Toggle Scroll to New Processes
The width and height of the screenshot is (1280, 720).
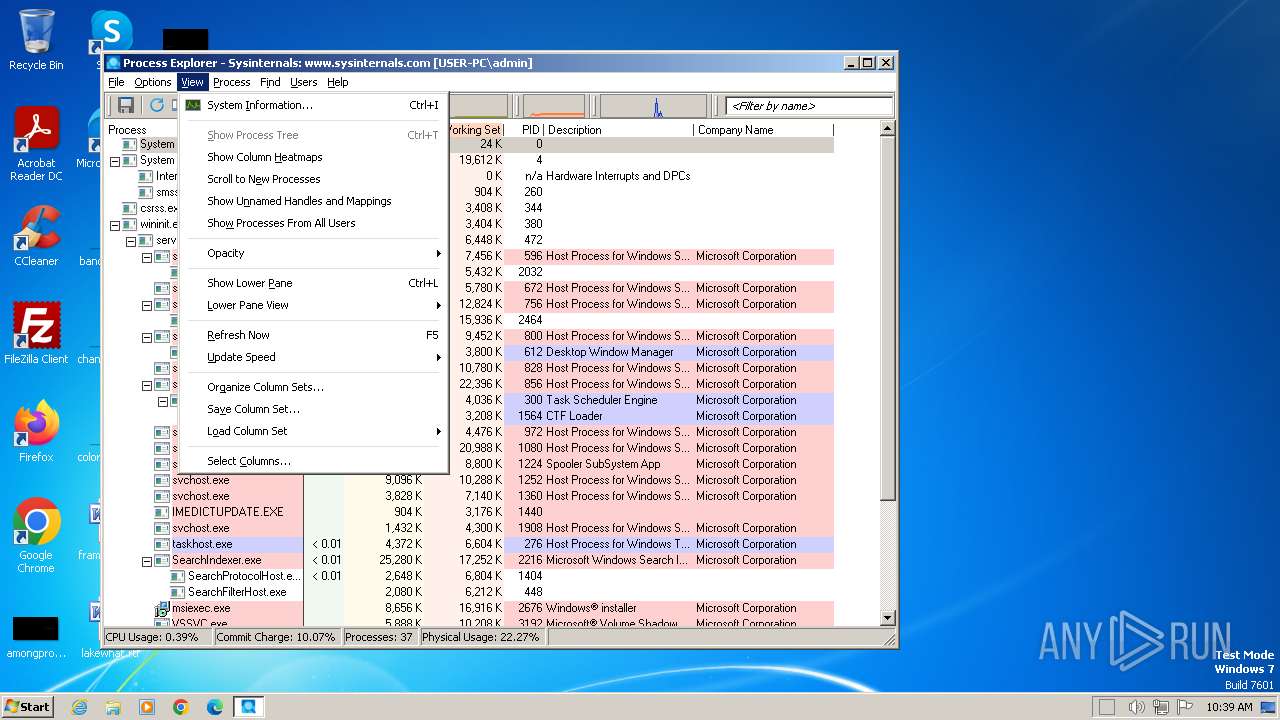(313, 179)
